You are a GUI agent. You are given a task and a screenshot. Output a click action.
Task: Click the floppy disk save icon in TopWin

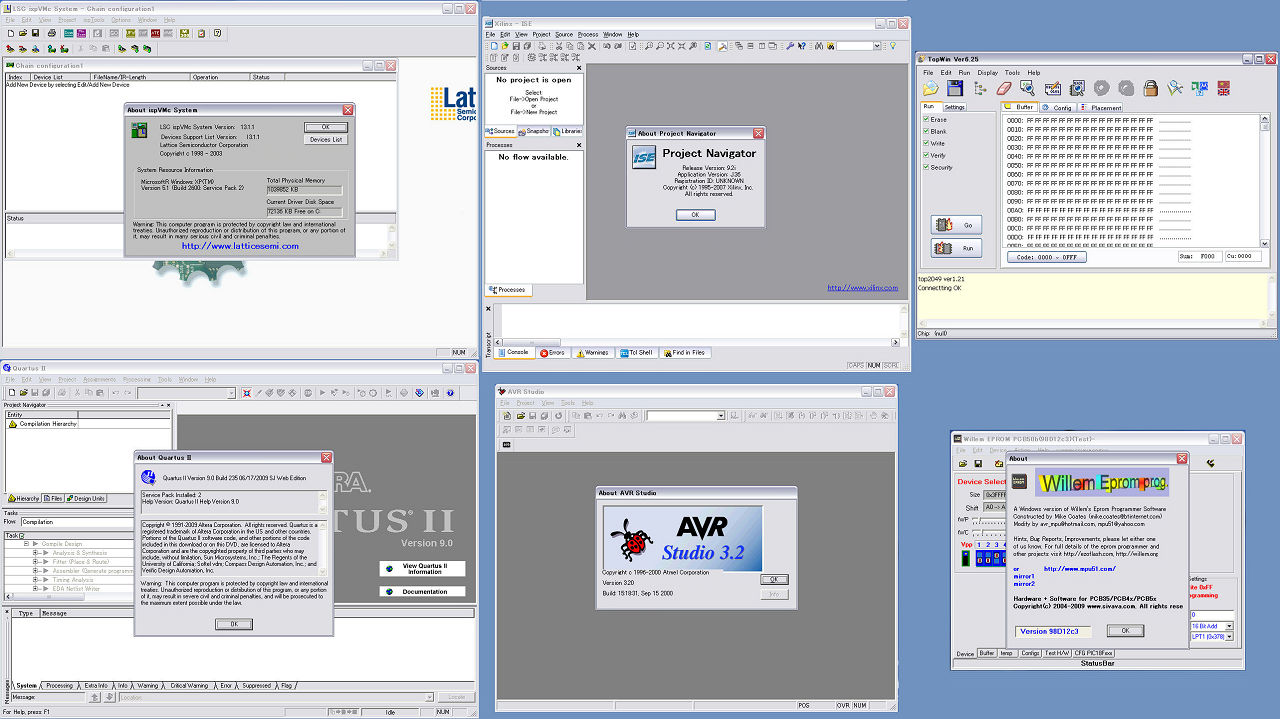click(x=955, y=89)
